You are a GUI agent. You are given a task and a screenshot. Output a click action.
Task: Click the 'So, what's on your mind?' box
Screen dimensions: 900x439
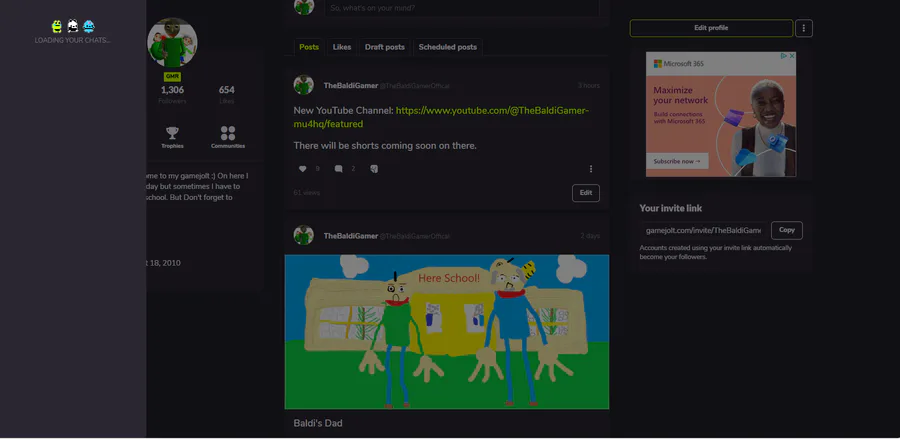coord(461,8)
